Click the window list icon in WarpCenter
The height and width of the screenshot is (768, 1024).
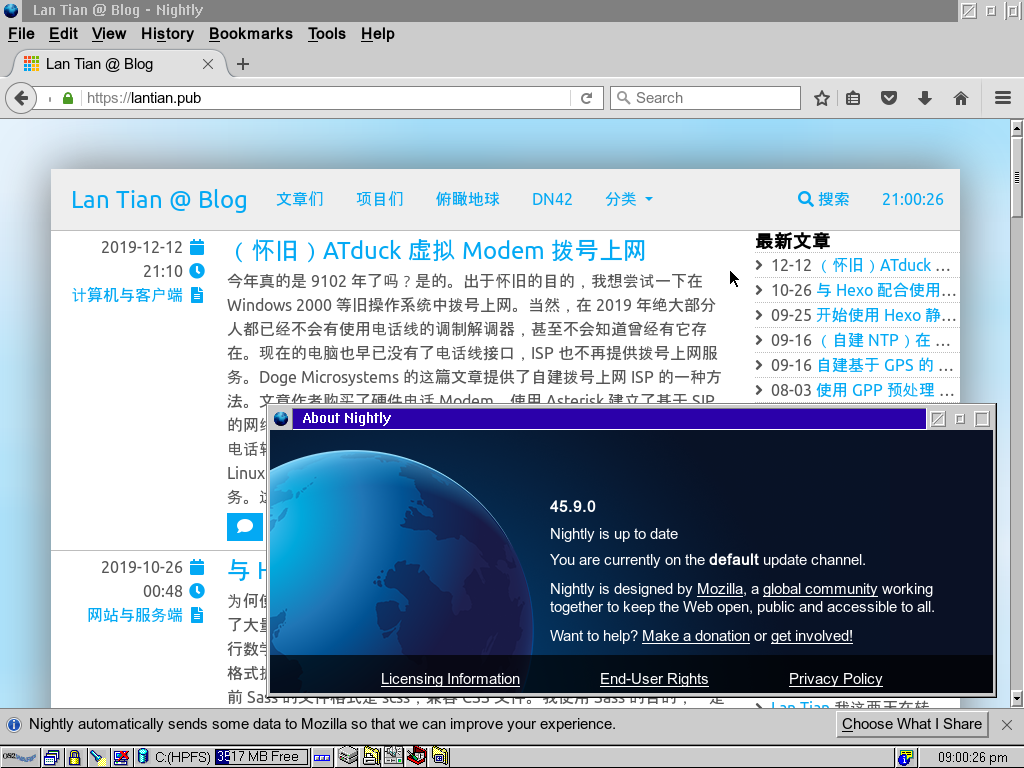coord(52,757)
